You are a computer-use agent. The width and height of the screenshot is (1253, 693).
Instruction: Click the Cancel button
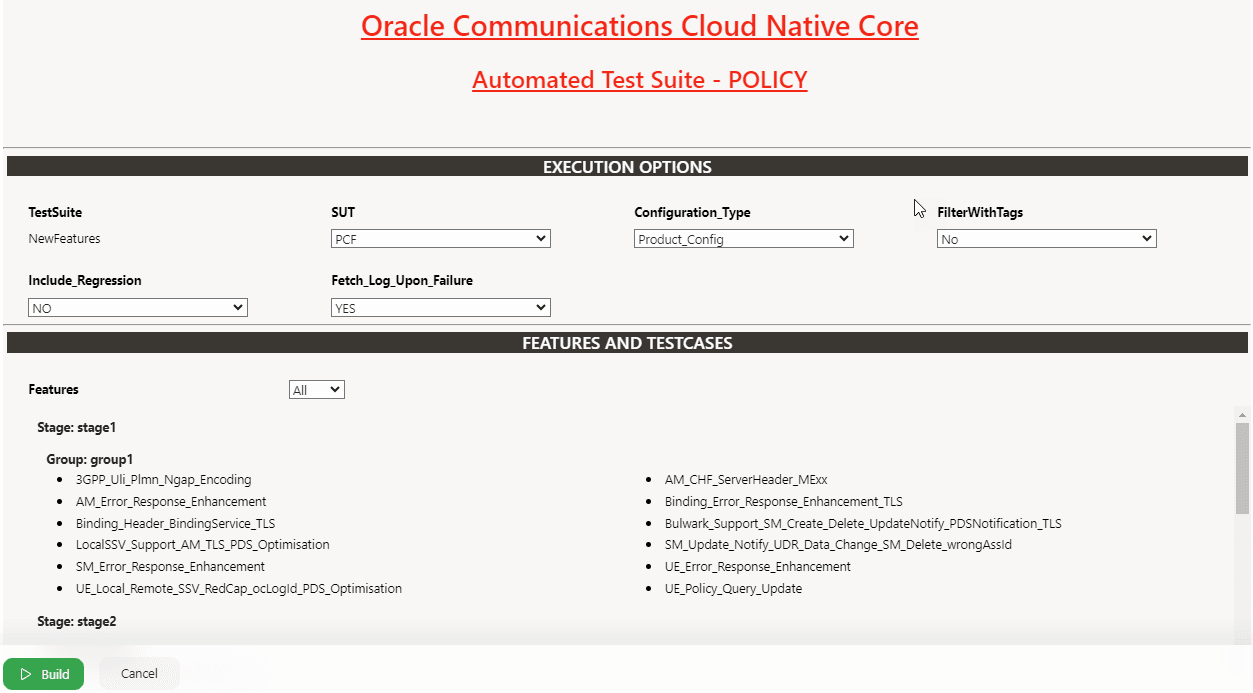tap(139, 674)
